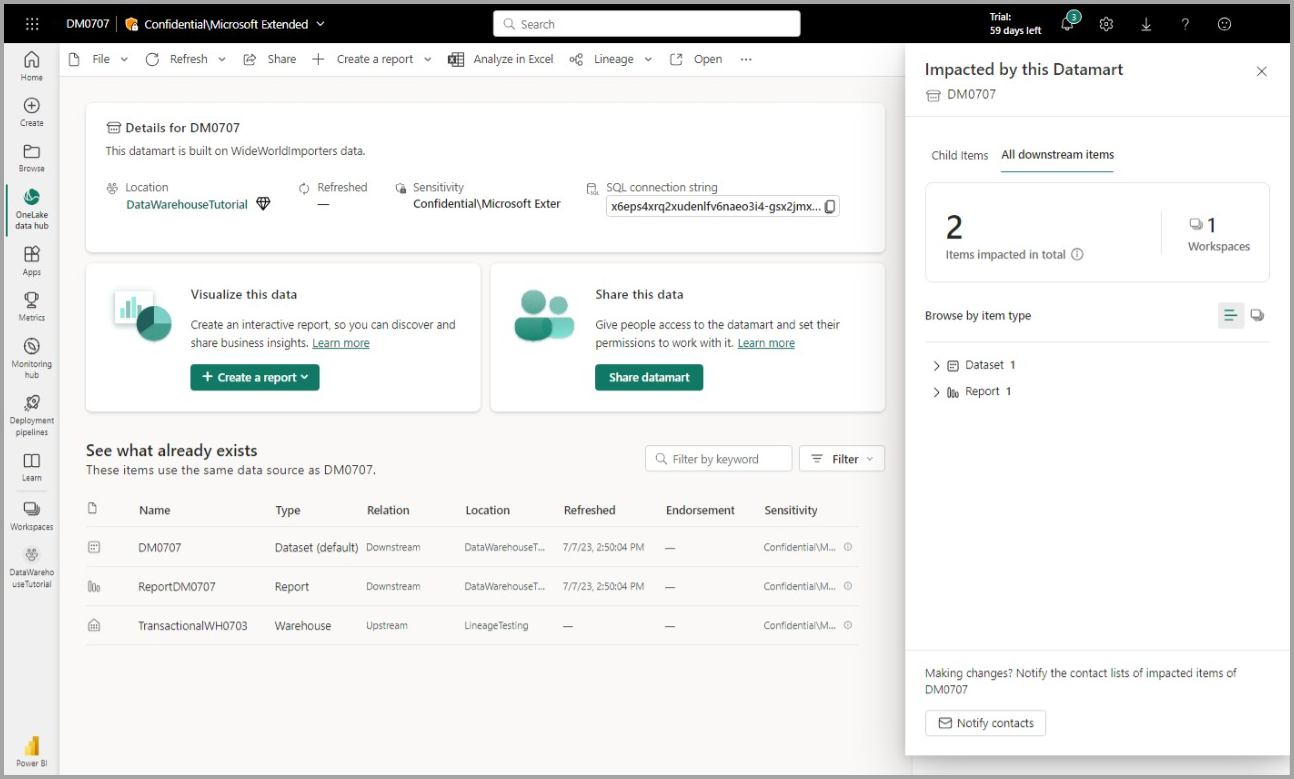Click the SQL connection string field
This screenshot has height=779, width=1294.
coord(722,207)
